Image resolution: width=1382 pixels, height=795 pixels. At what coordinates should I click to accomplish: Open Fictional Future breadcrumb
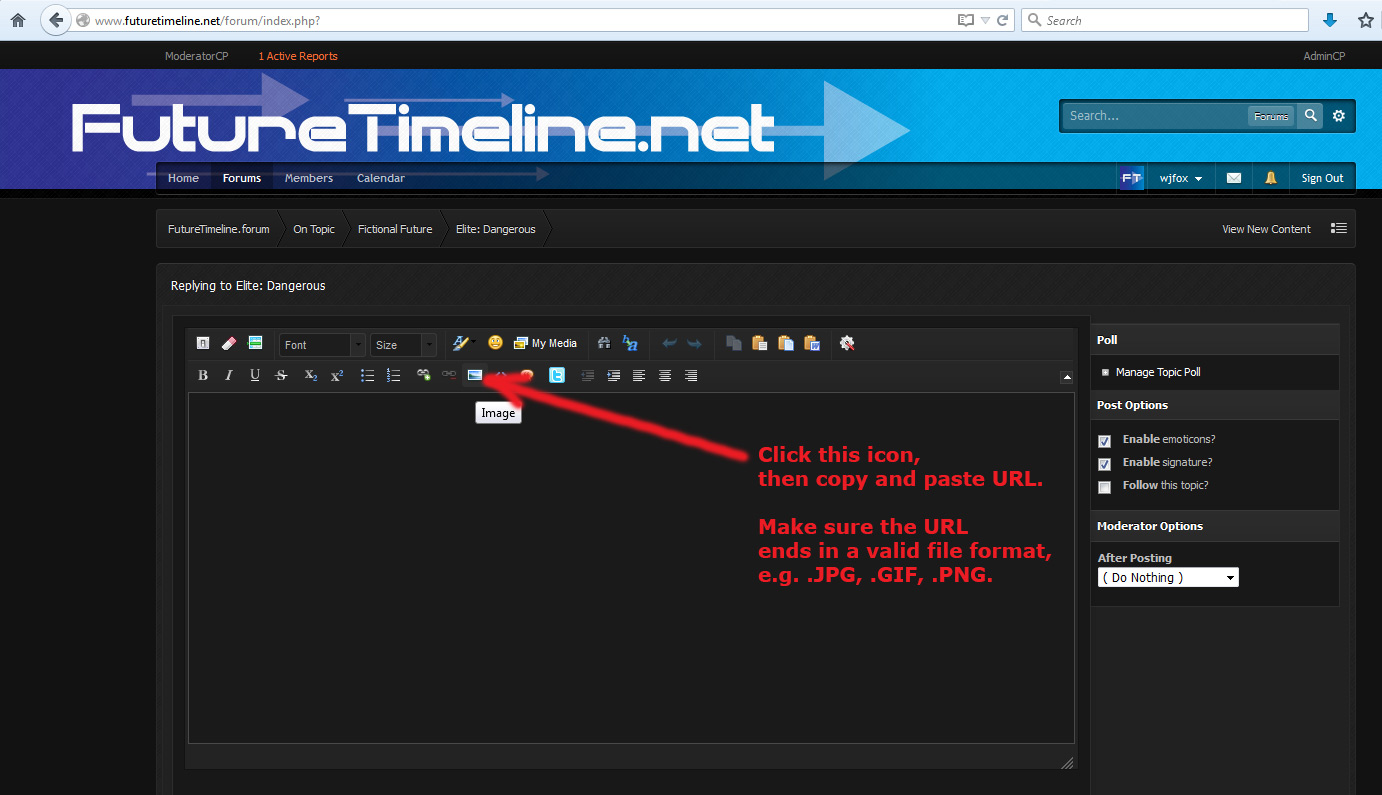[395, 229]
